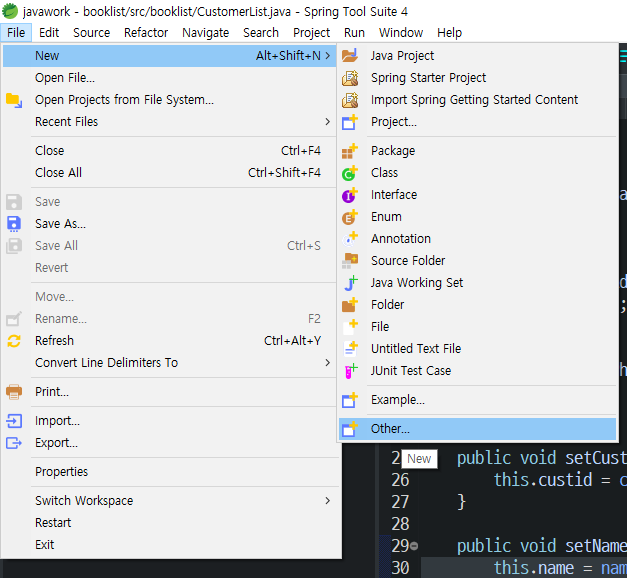Click the Print printer icon
Image resolution: width=627 pixels, height=578 pixels.
14,392
